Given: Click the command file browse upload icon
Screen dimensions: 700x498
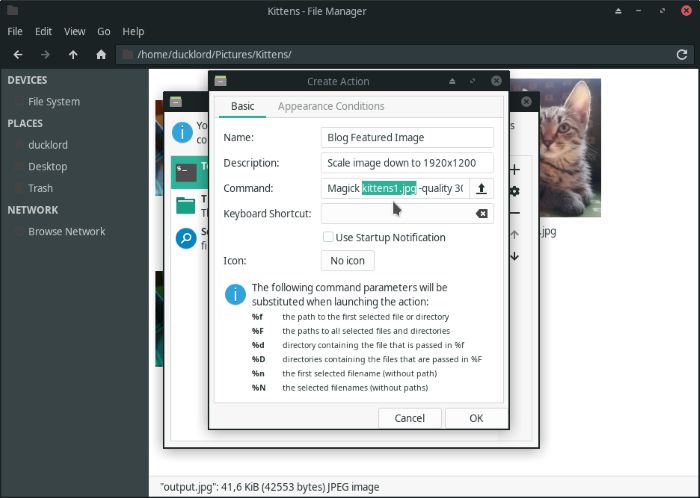Looking at the screenshot, I should click(481, 188).
